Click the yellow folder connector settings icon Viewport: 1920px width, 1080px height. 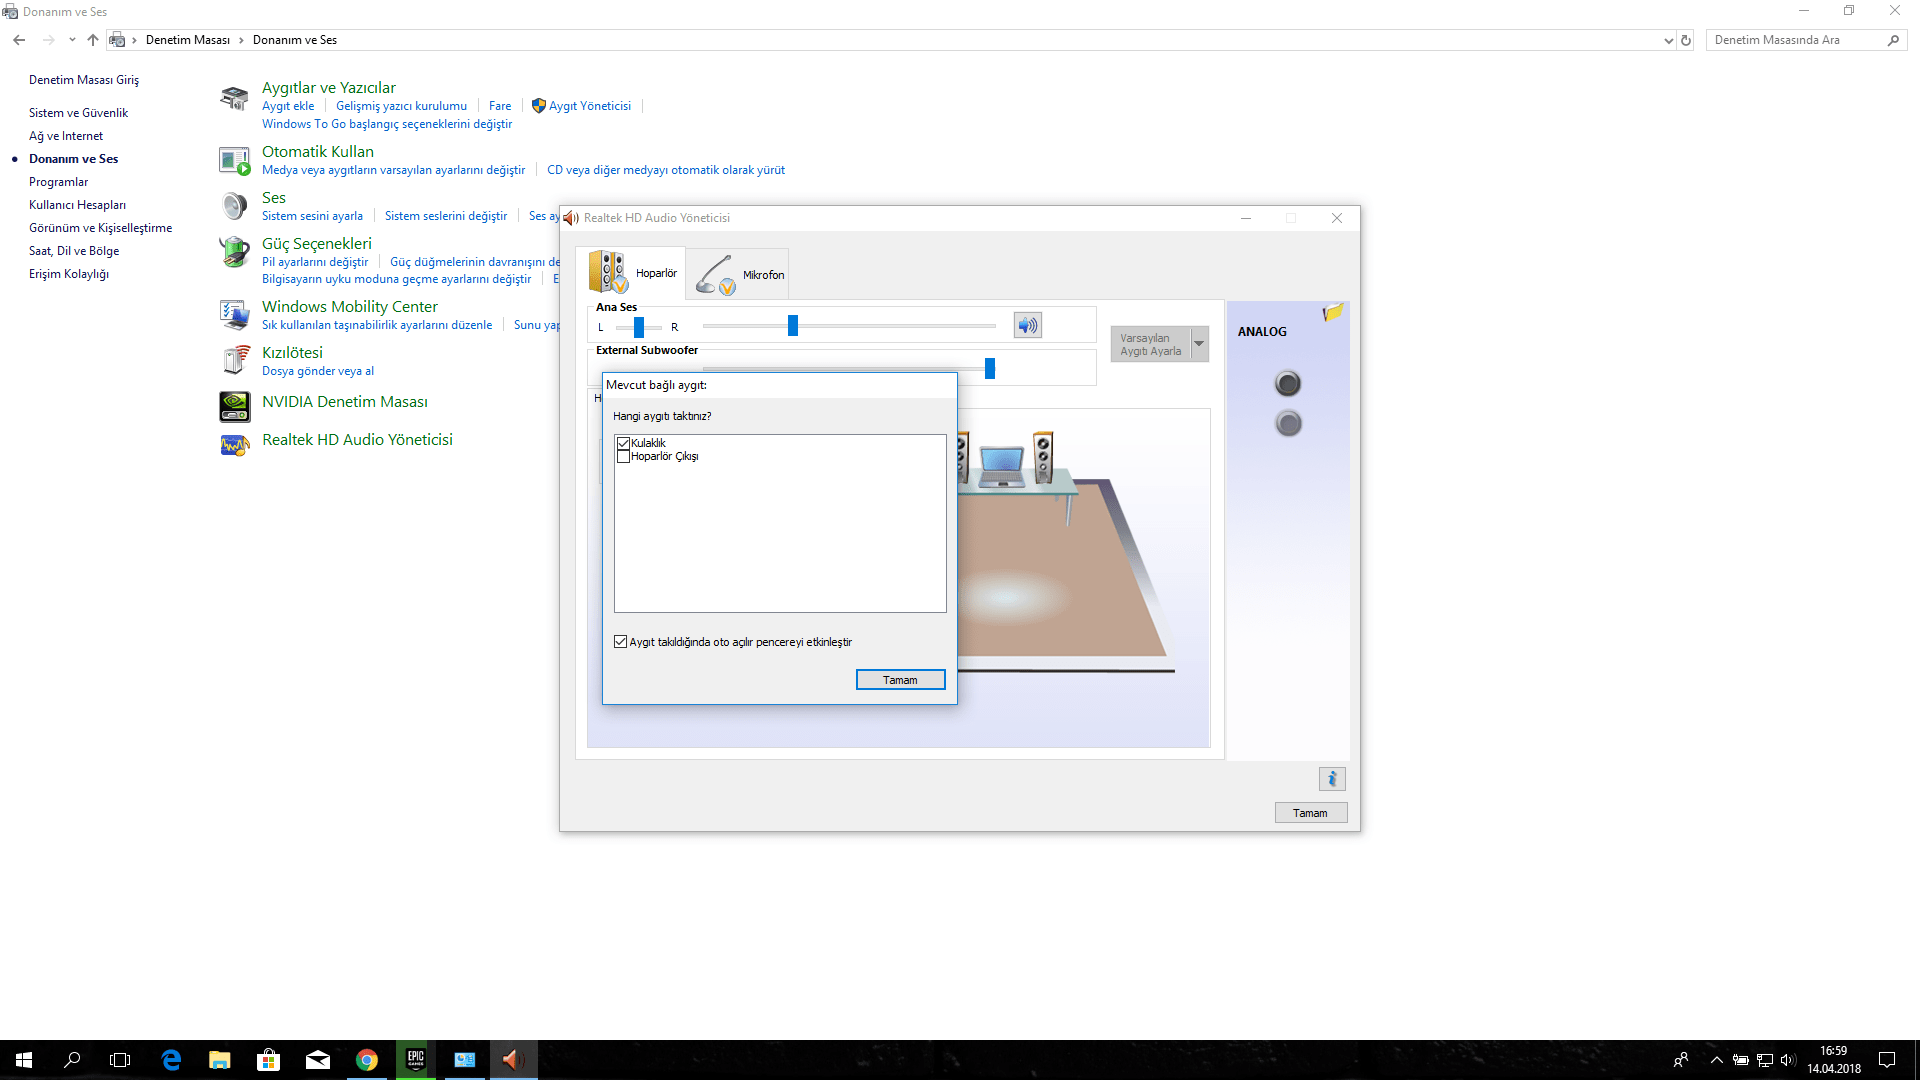pyautogui.click(x=1332, y=313)
